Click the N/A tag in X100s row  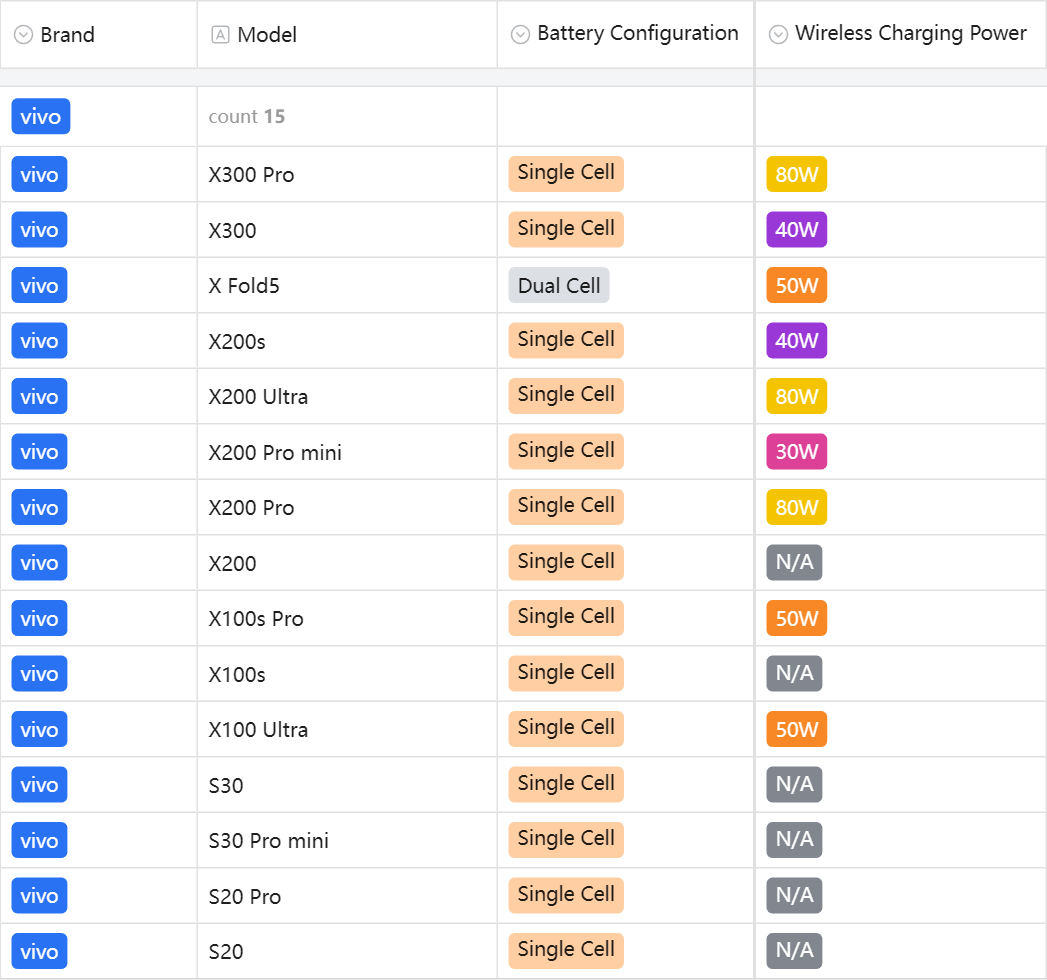click(x=795, y=674)
